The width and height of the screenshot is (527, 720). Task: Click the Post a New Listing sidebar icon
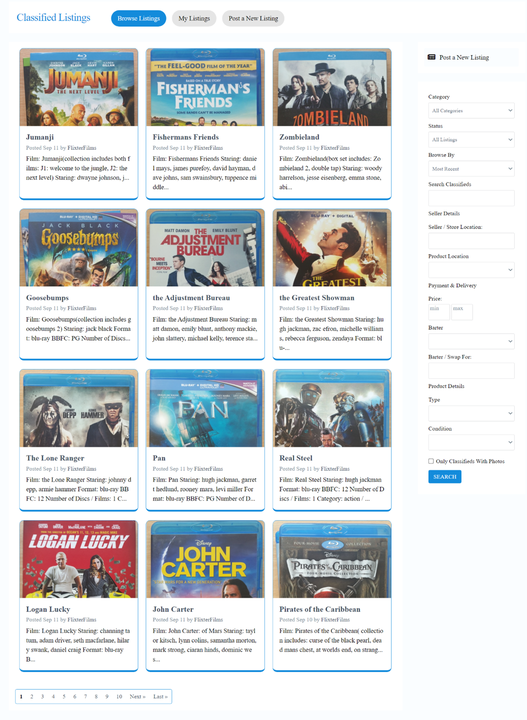point(431,57)
